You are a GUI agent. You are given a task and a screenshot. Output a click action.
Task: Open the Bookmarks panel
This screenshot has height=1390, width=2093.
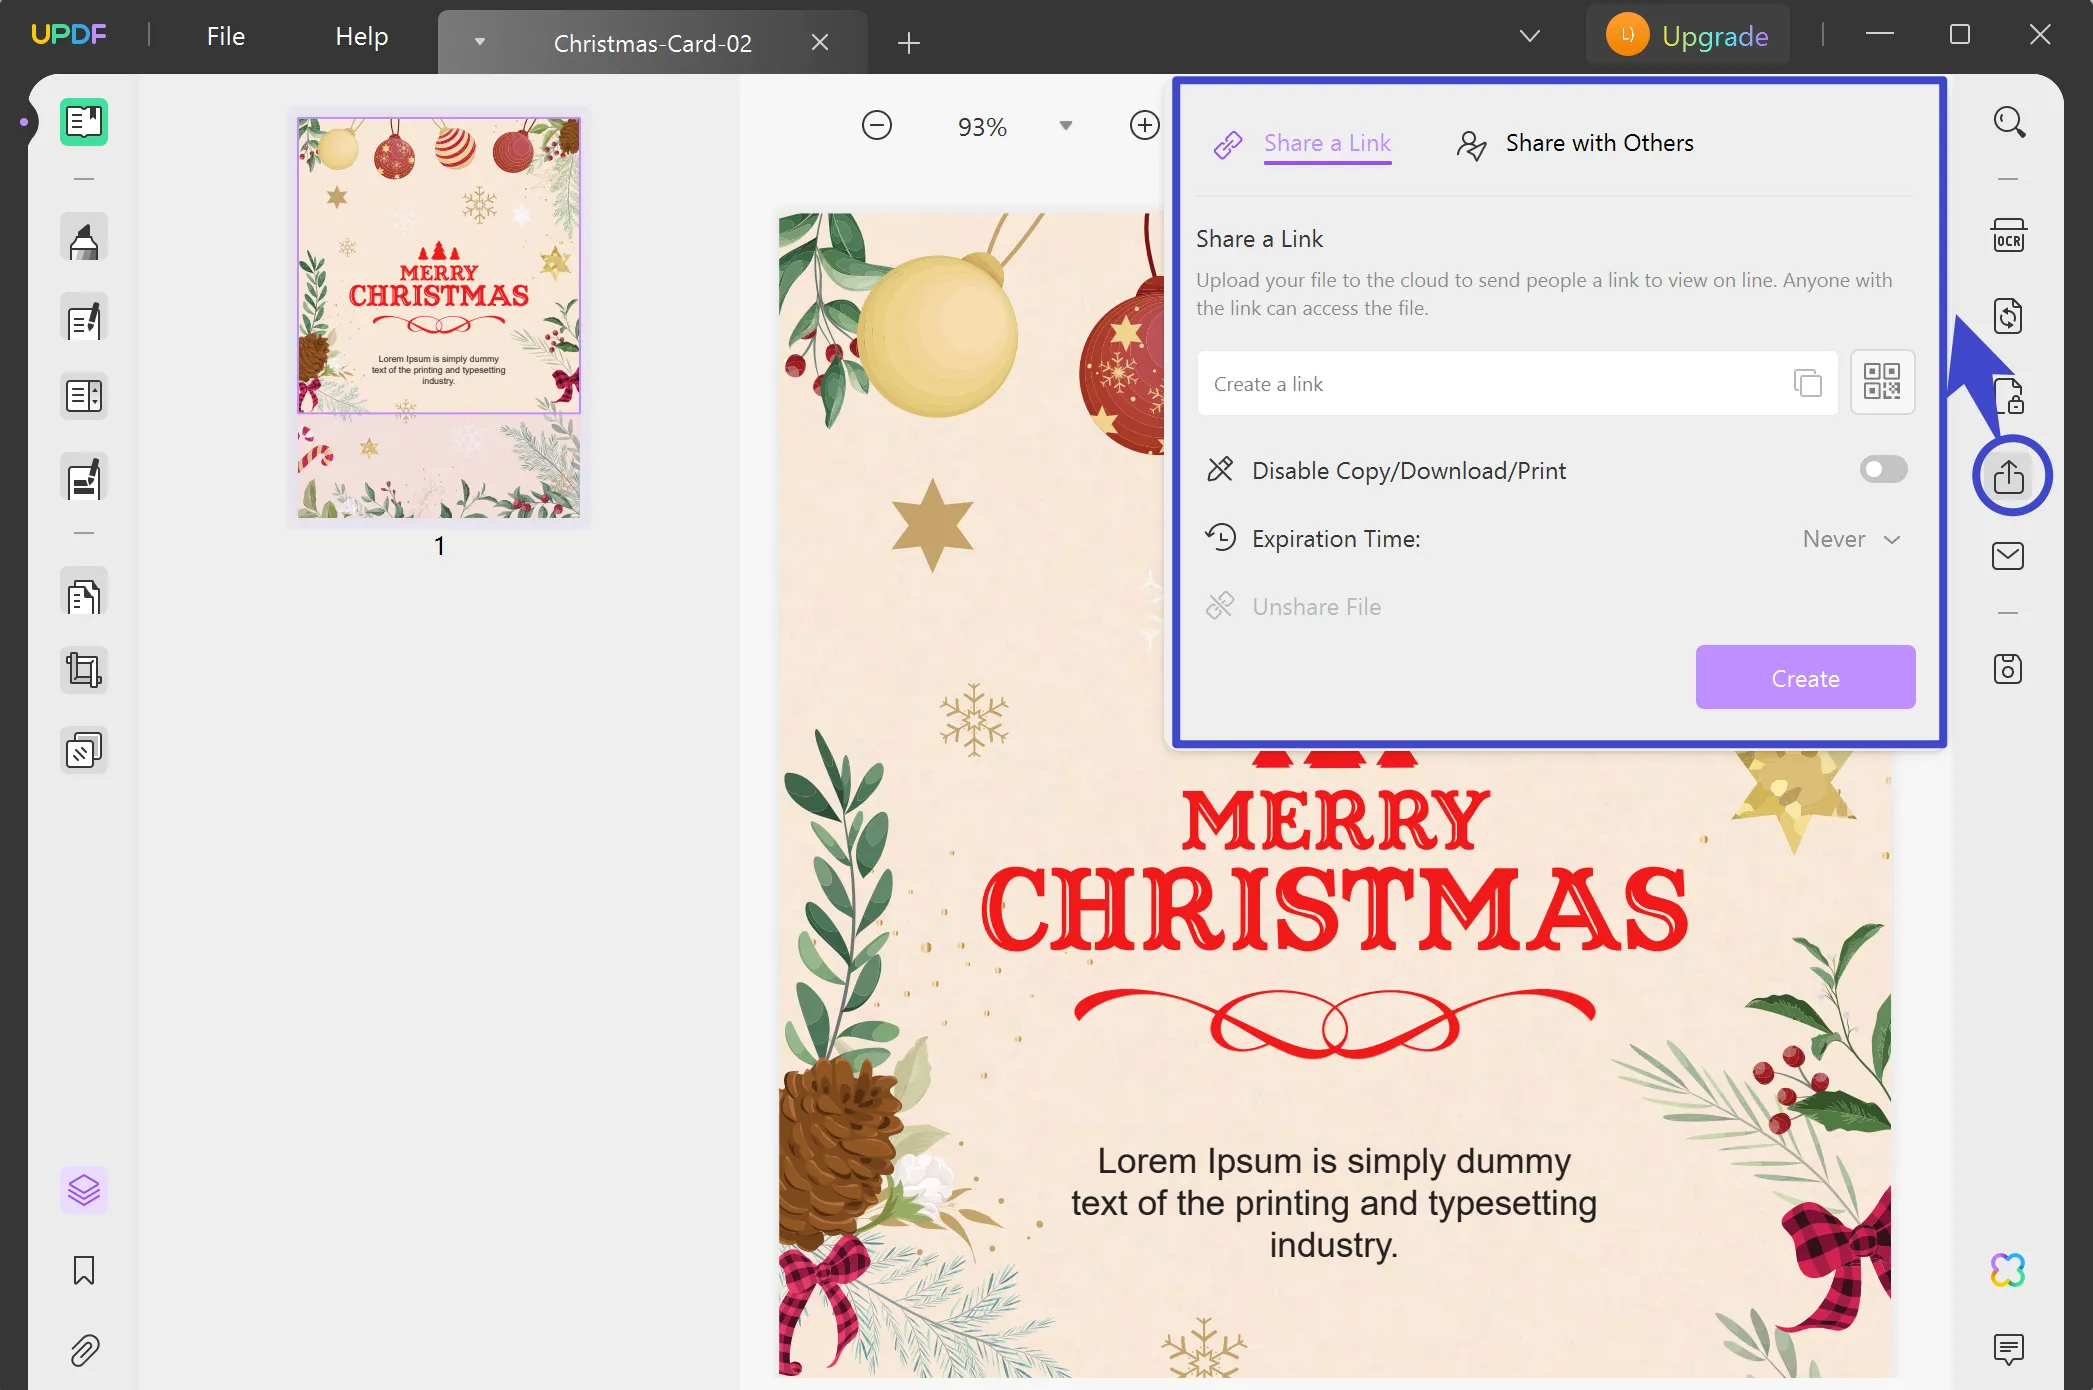click(x=84, y=1271)
